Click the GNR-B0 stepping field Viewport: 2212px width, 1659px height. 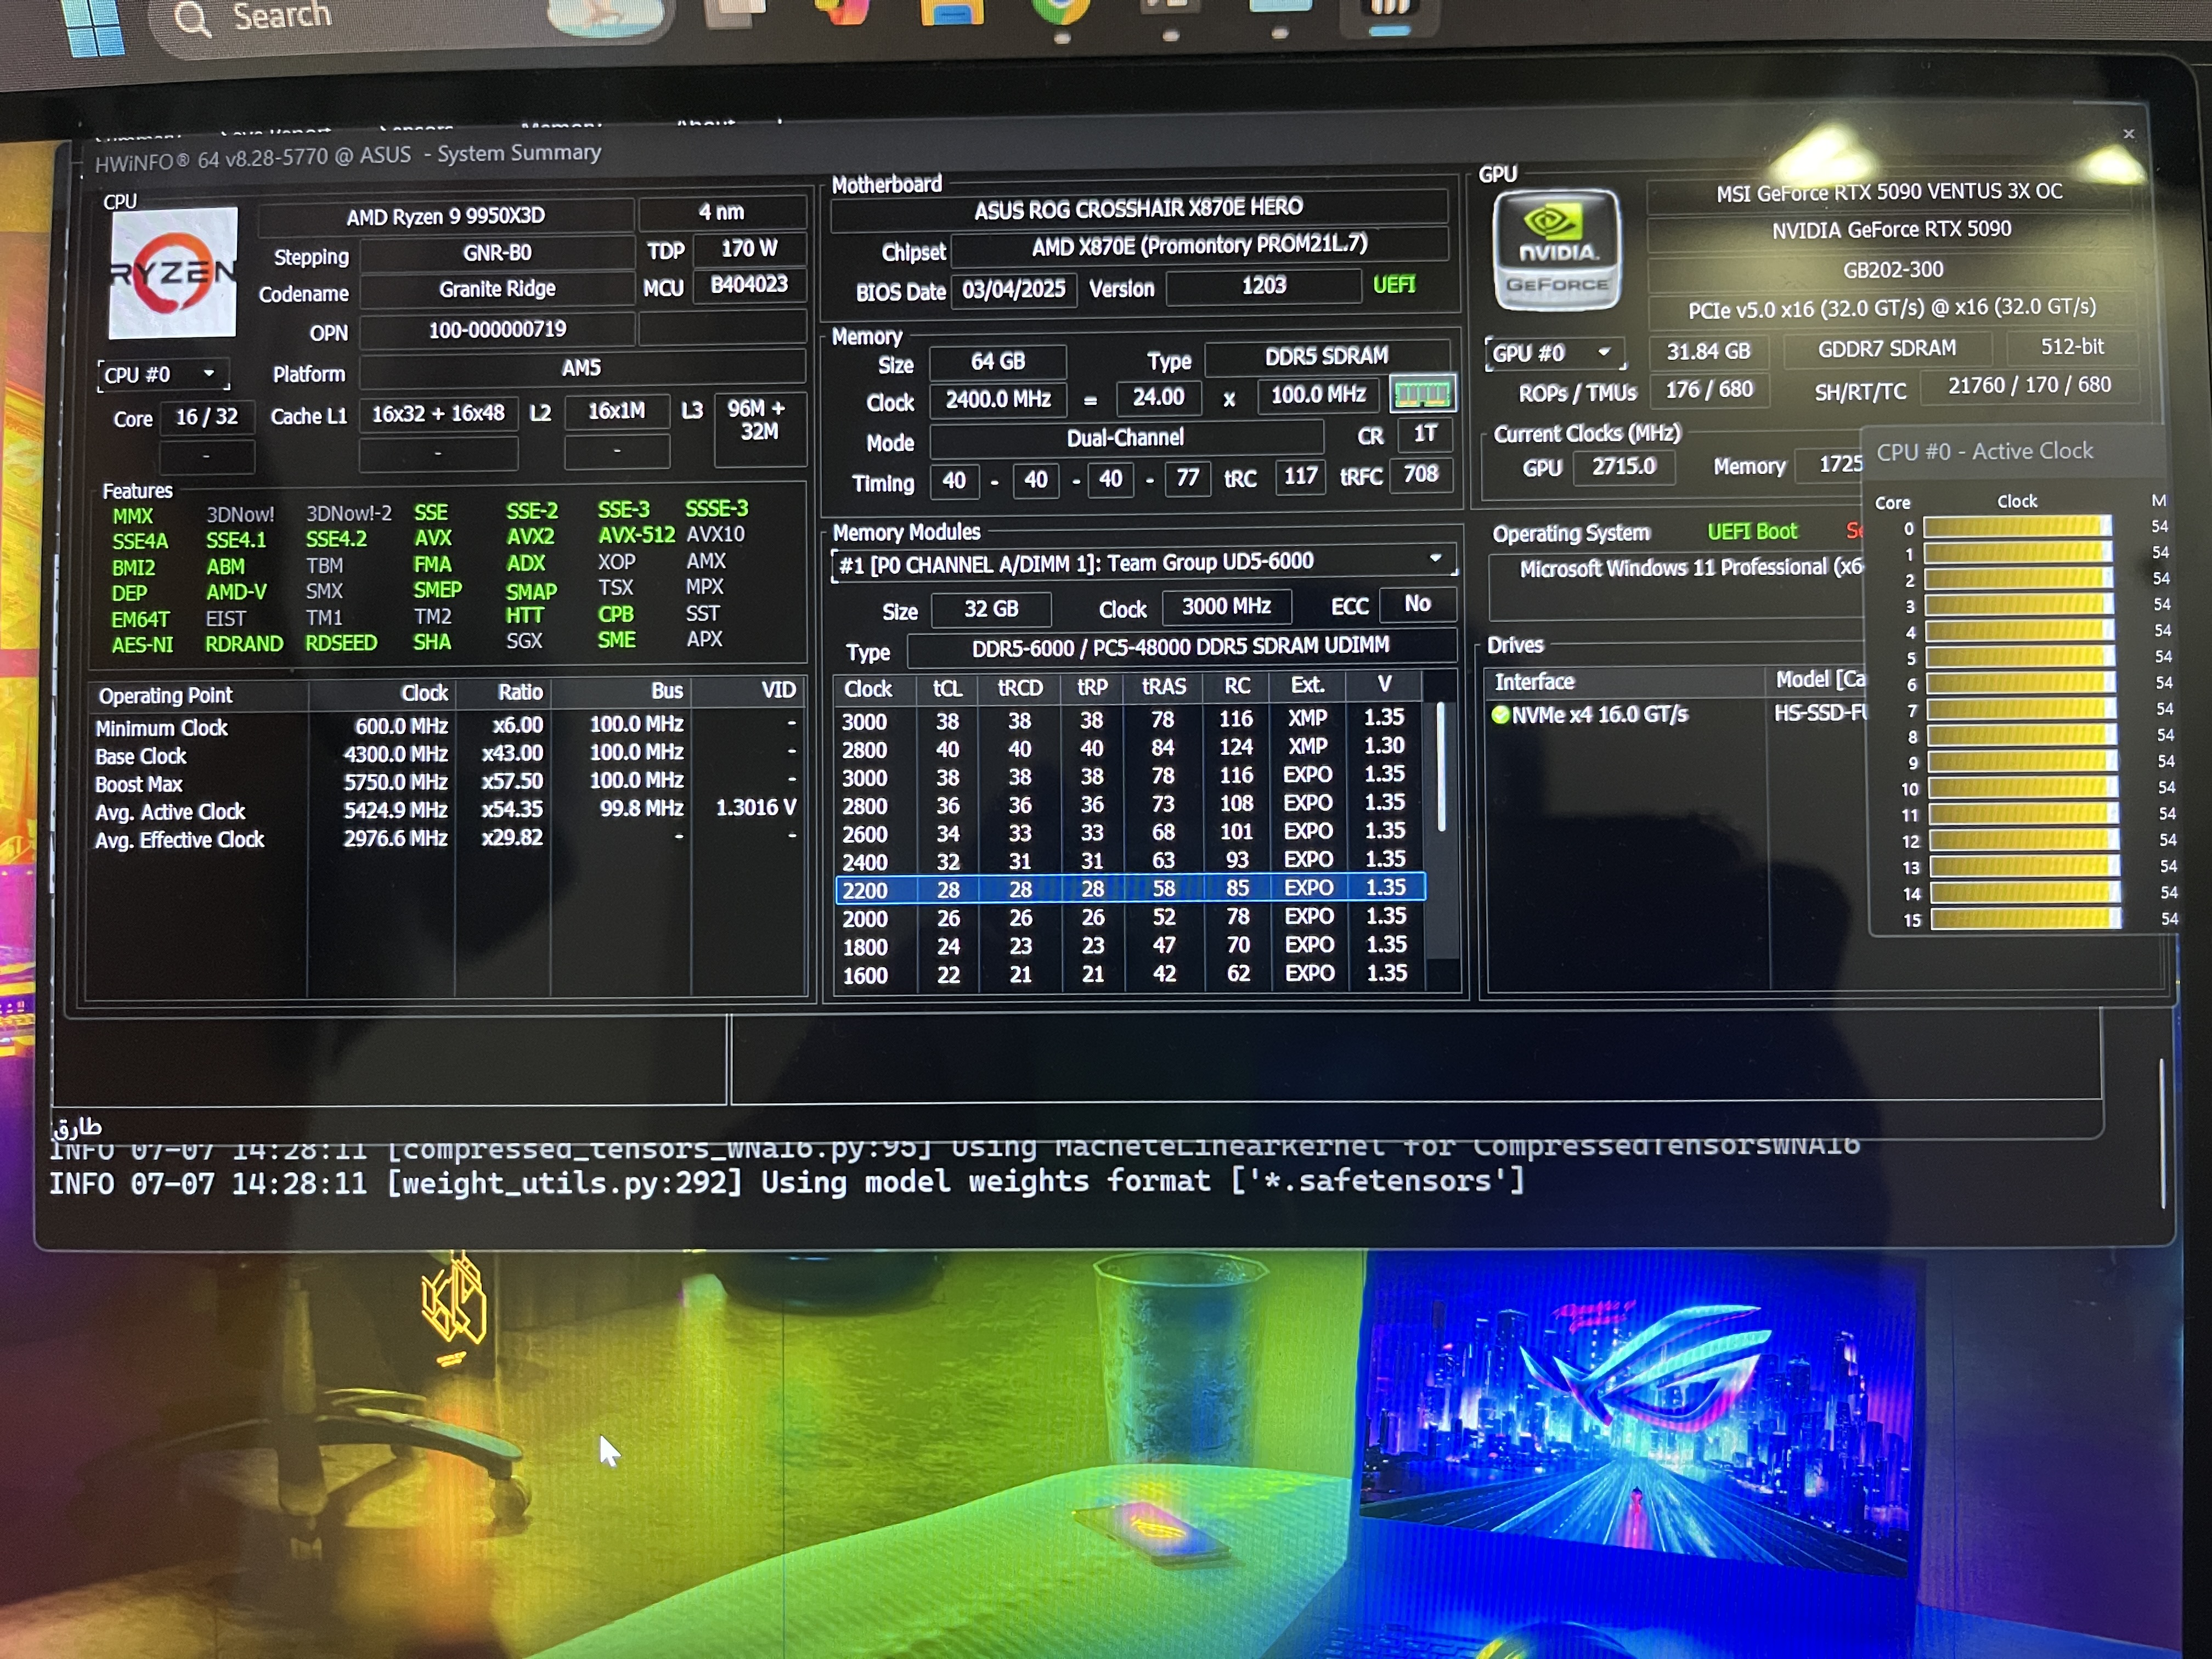click(497, 253)
